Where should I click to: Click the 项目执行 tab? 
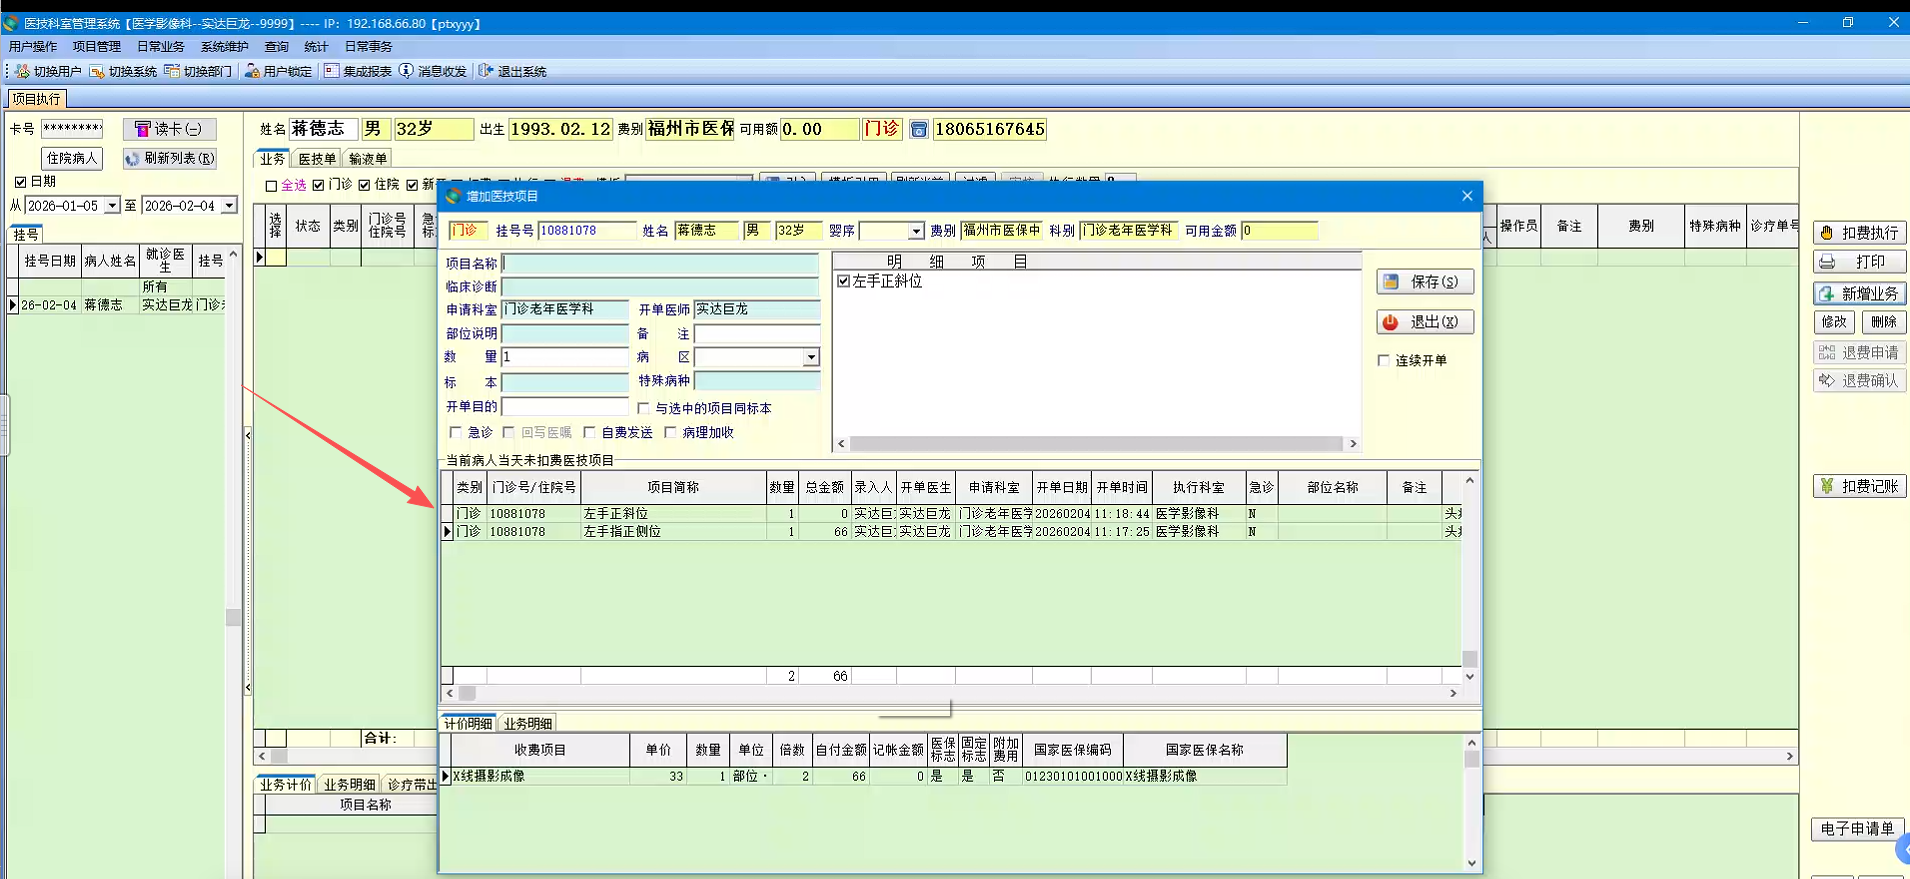37,99
